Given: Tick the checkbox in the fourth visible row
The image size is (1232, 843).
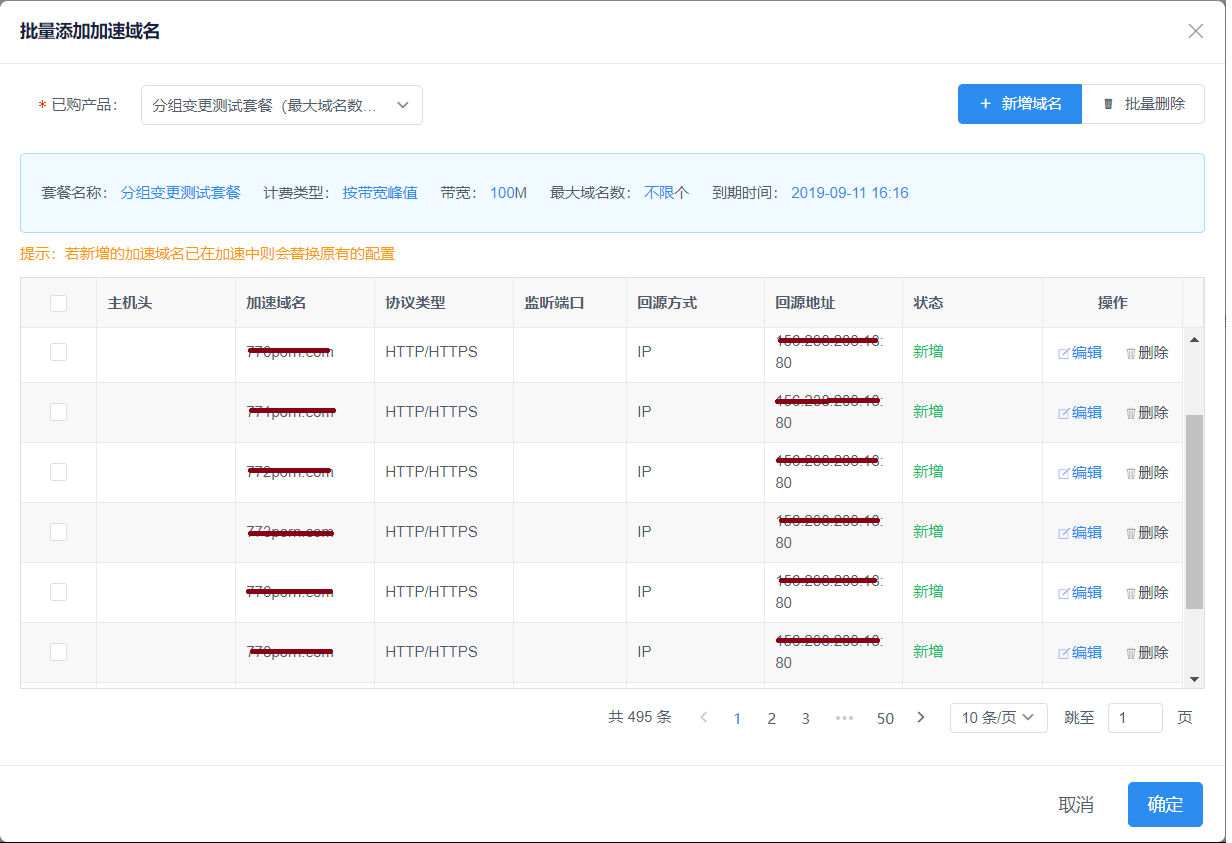Looking at the screenshot, I should point(58,532).
